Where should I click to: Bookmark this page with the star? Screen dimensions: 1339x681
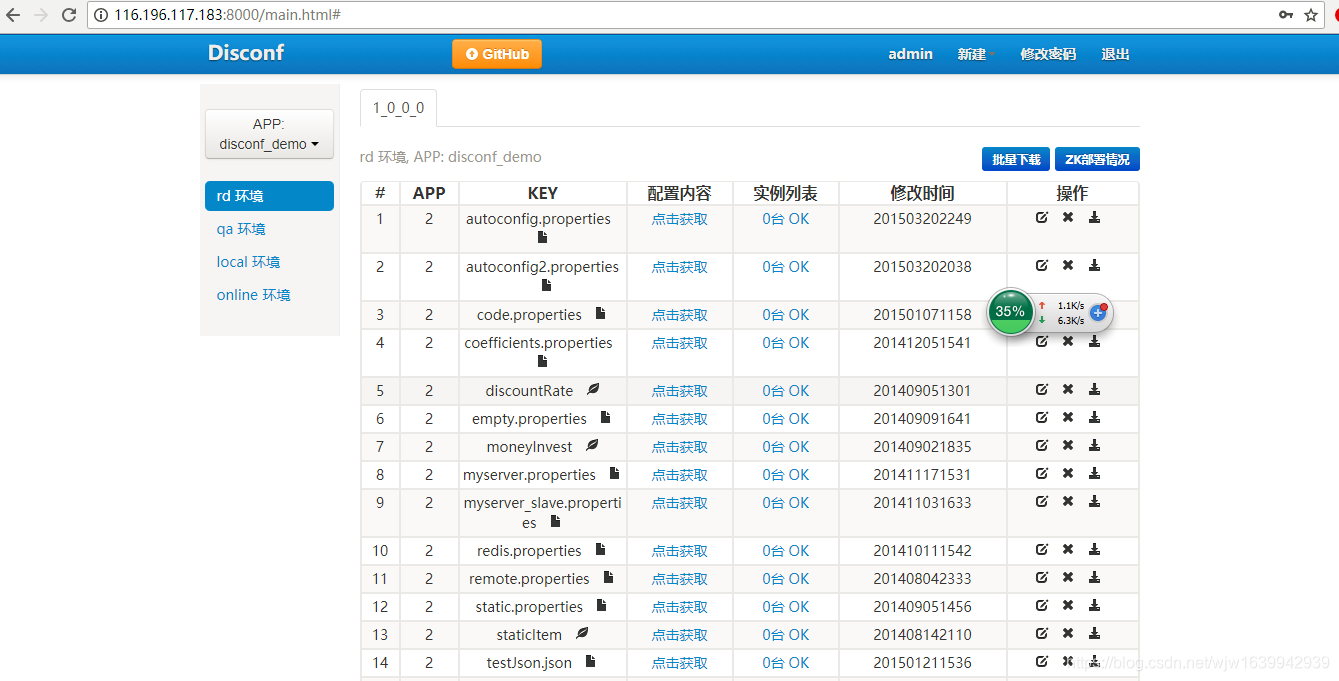[x=1311, y=15]
